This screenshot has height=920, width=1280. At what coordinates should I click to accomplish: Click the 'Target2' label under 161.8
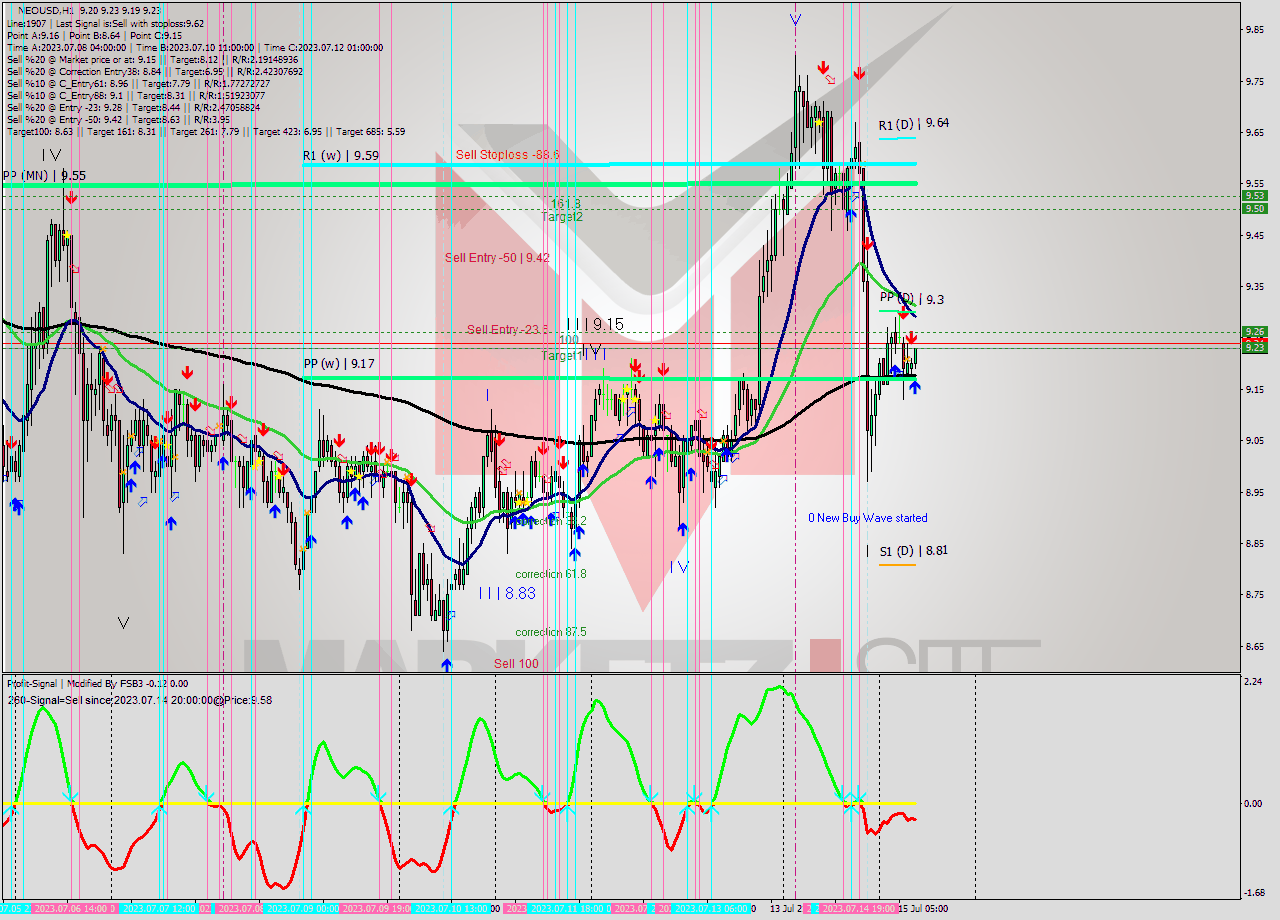point(562,216)
